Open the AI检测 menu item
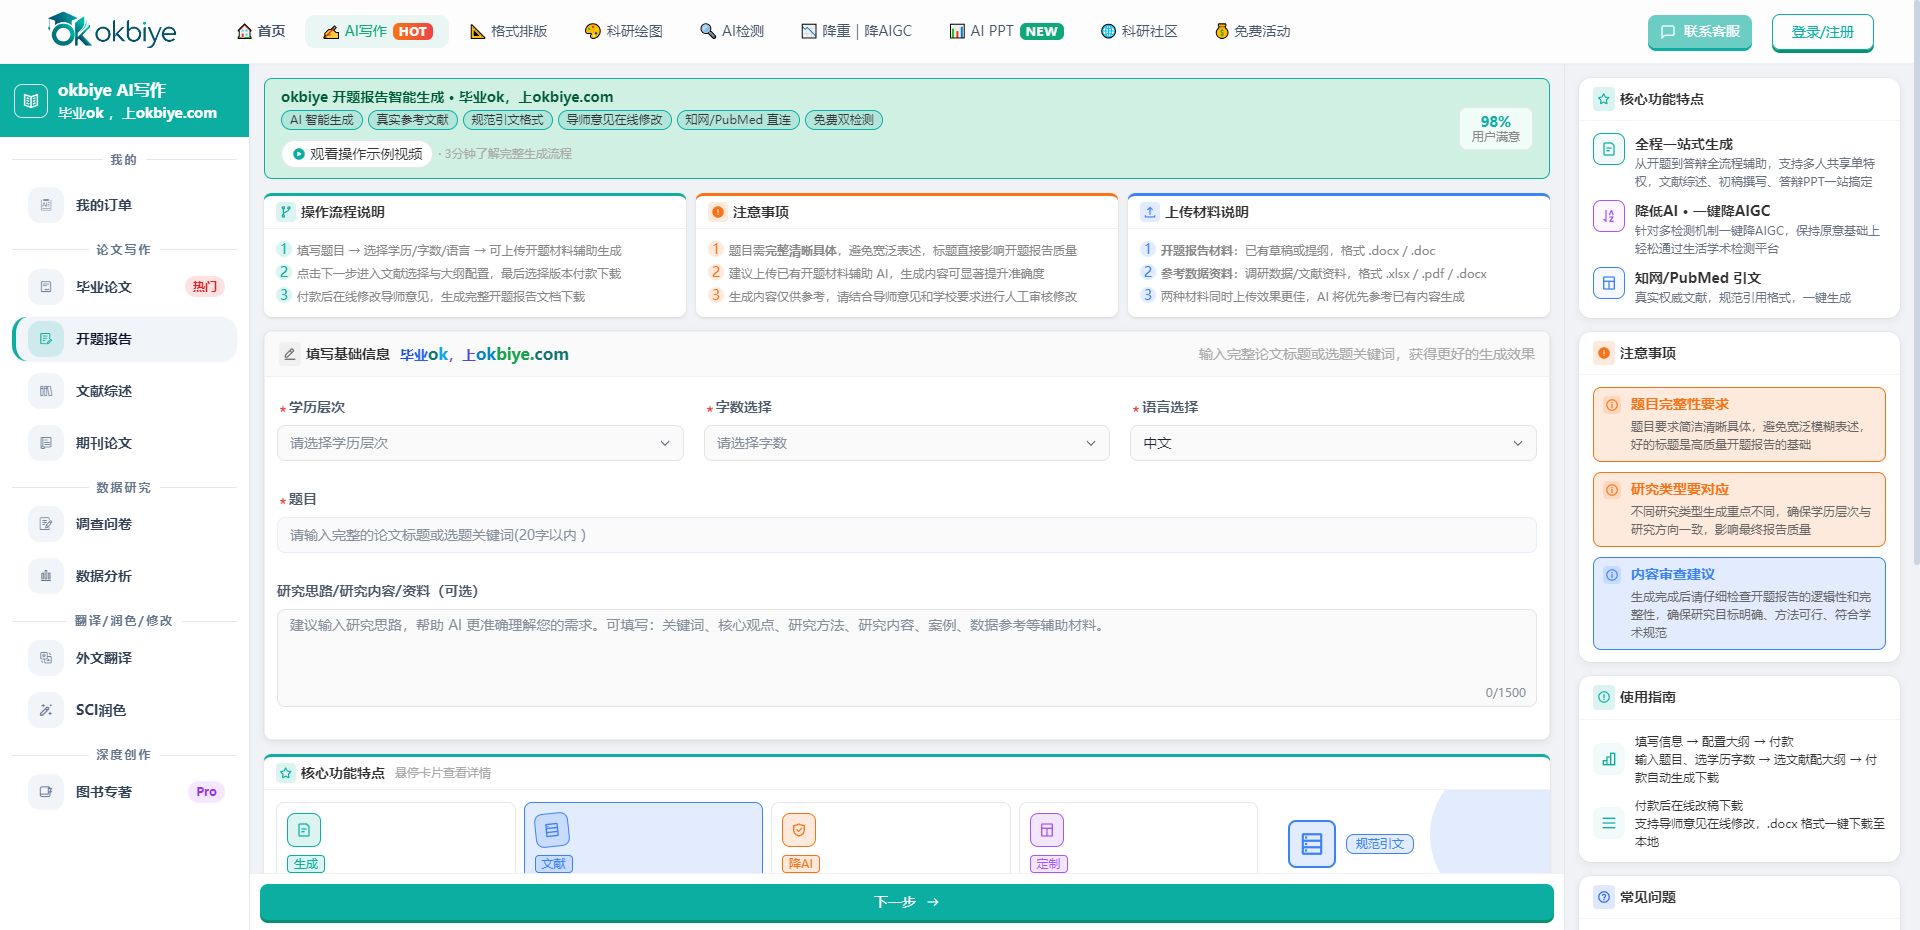1920x930 pixels. [x=732, y=31]
